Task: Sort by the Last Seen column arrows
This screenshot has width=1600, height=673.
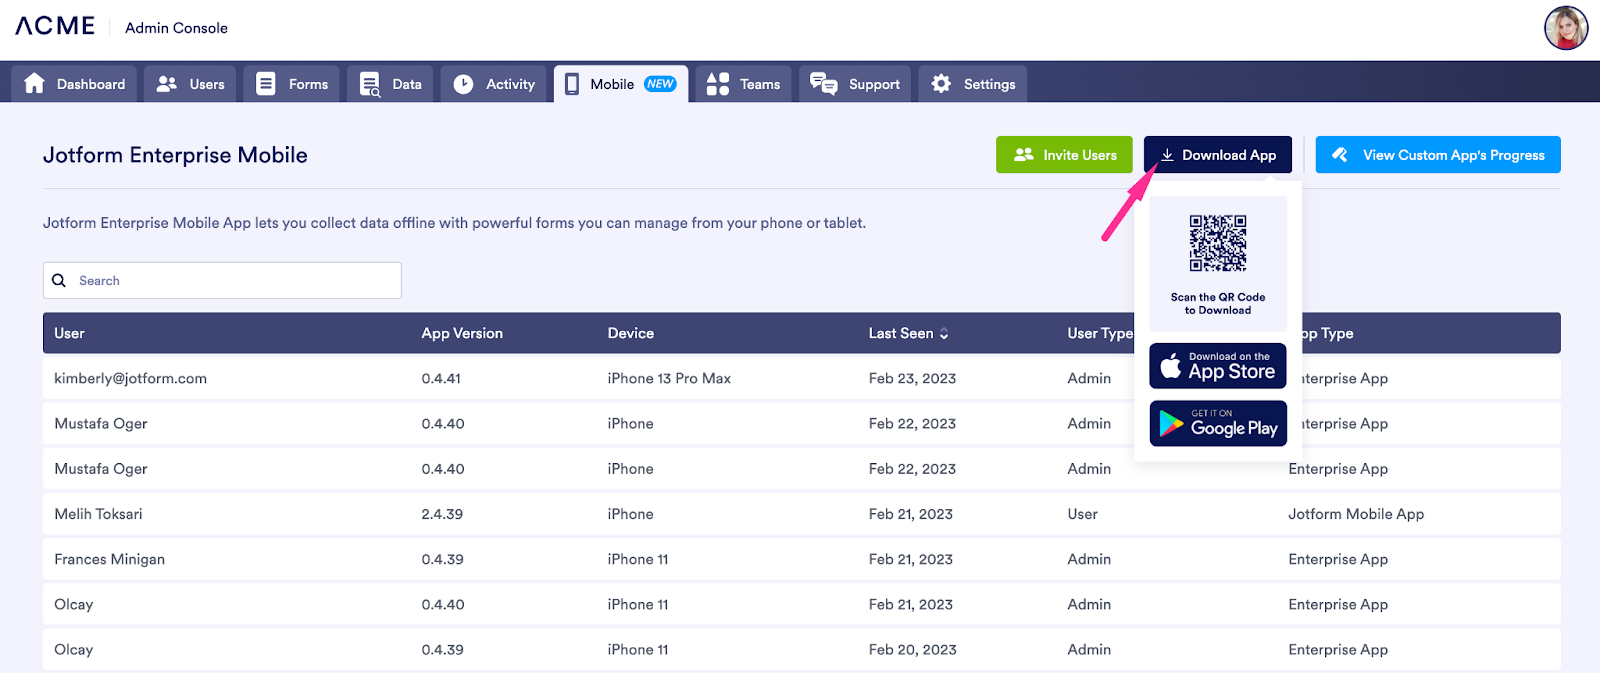Action: (944, 334)
